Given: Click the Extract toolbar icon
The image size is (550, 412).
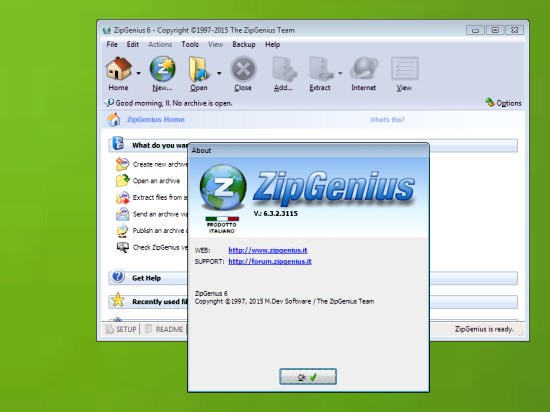Looking at the screenshot, I should pyautogui.click(x=321, y=69).
